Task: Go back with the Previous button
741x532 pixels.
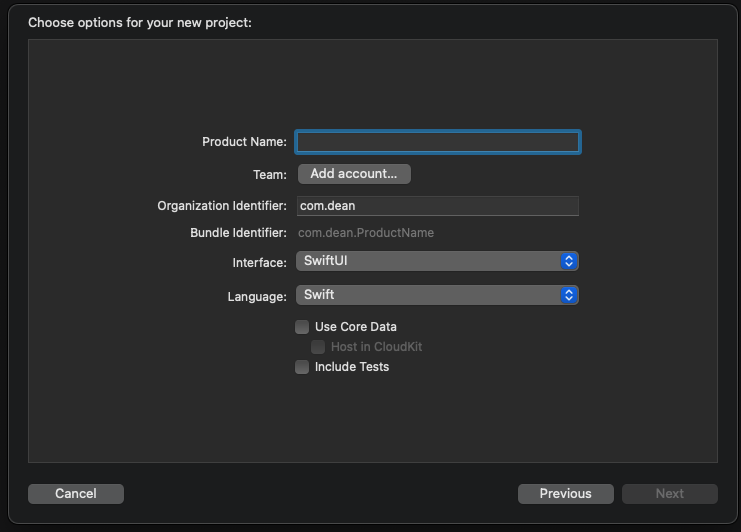Action: (x=565, y=493)
